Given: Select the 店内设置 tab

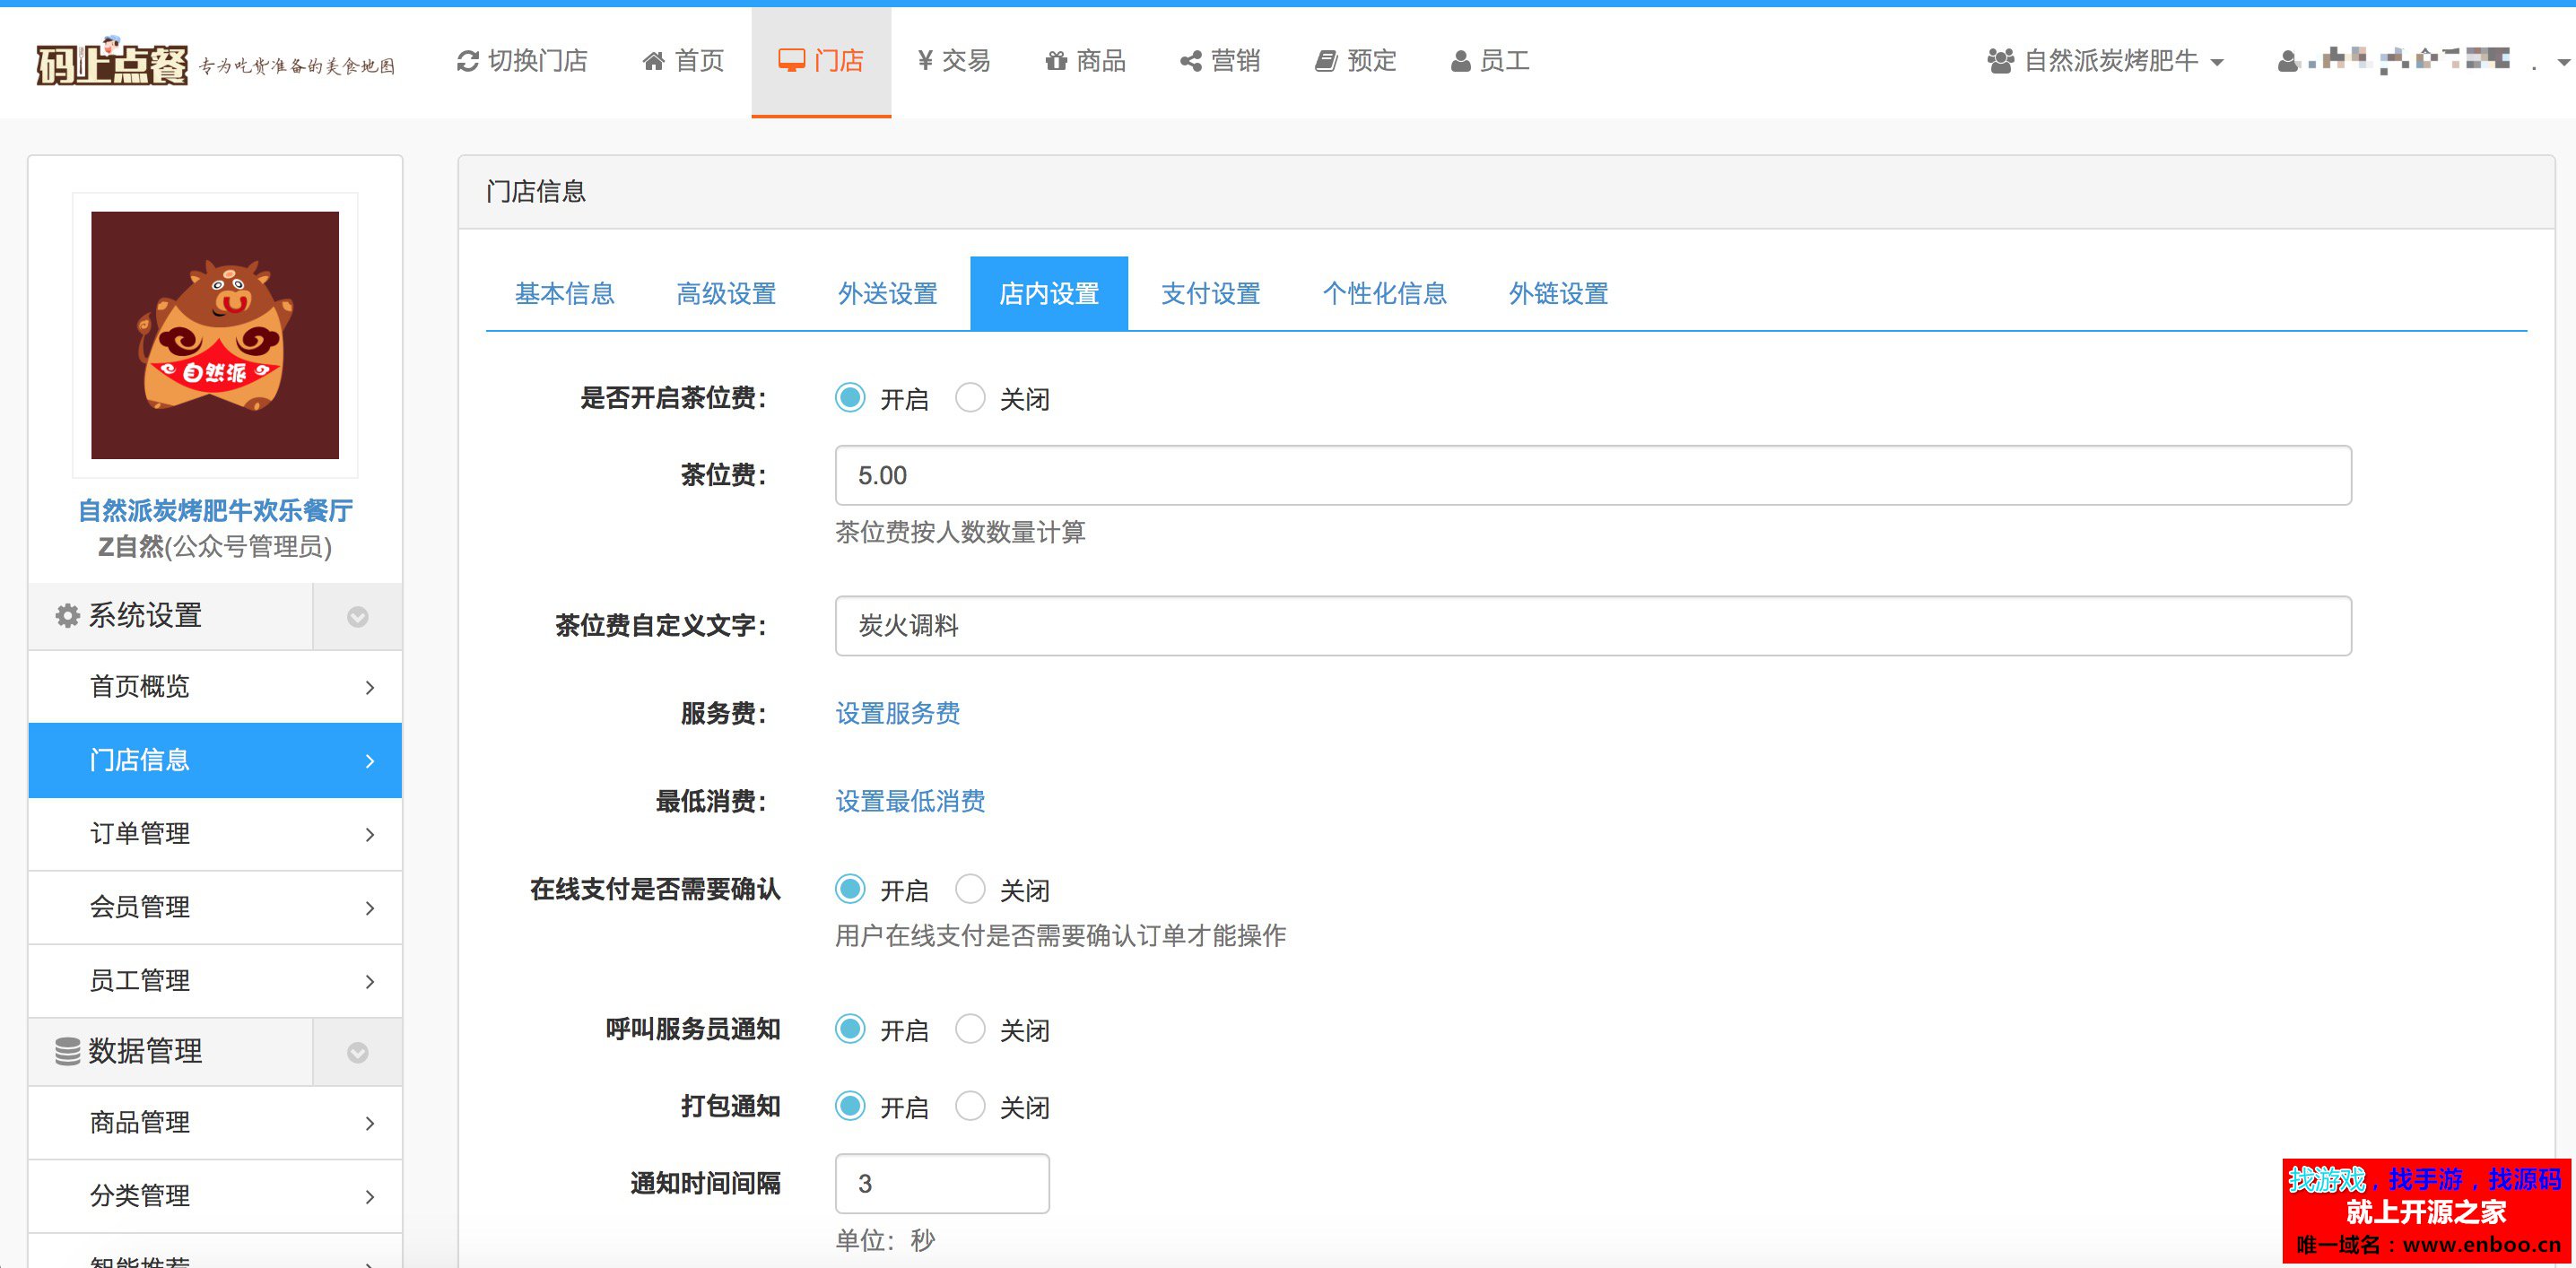Looking at the screenshot, I should pyautogui.click(x=1049, y=294).
